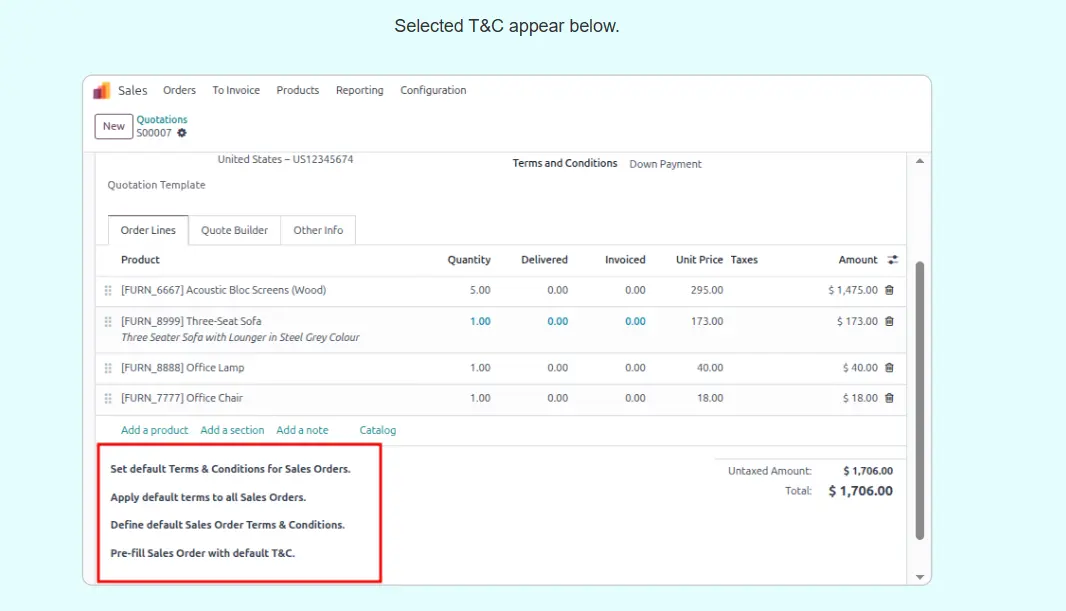Delete the Acoustic Bloc Screens order line
Image resolution: width=1066 pixels, height=611 pixels.
[x=889, y=290]
